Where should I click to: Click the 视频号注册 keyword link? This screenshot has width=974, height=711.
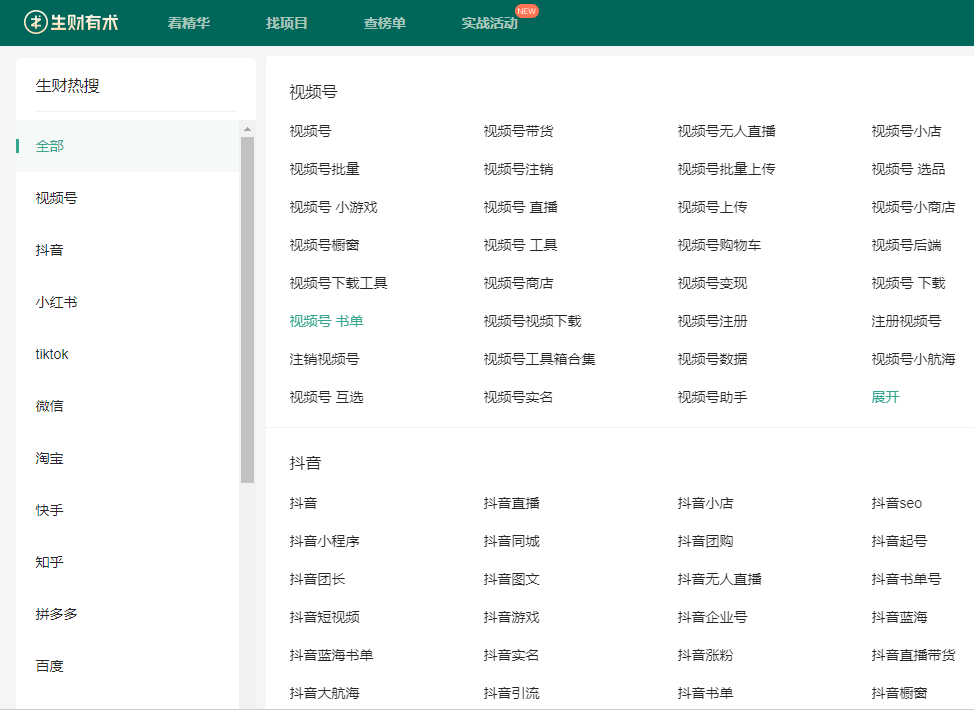click(712, 321)
